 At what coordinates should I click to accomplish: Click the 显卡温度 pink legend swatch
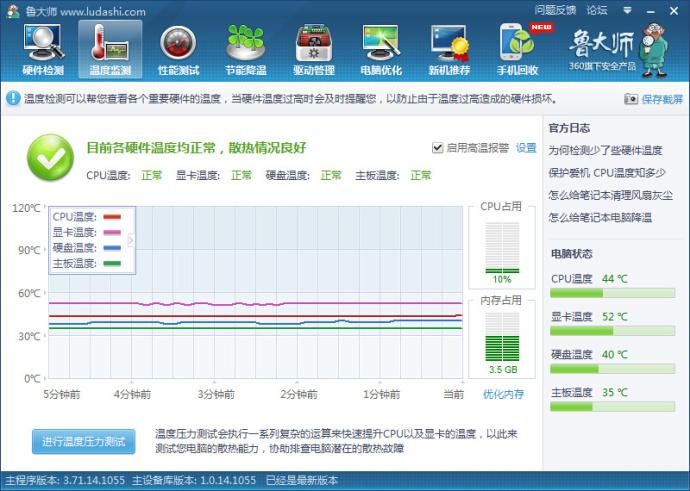112,232
